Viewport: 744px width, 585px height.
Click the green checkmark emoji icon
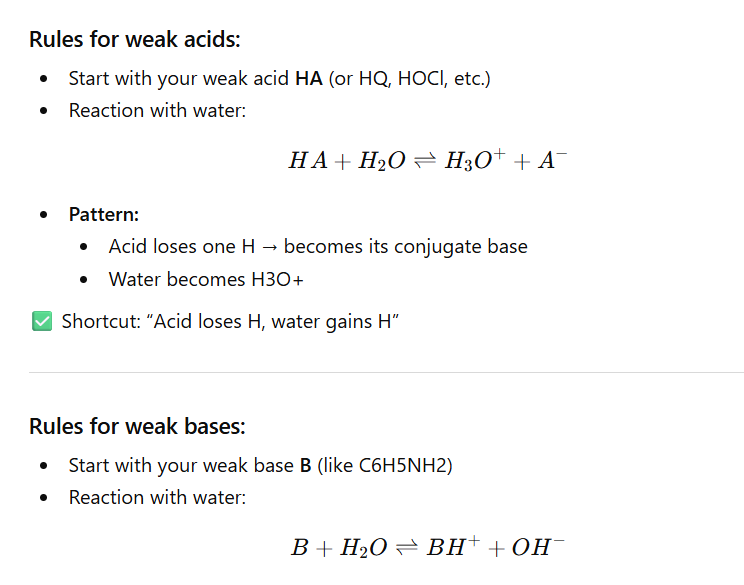tap(41, 322)
